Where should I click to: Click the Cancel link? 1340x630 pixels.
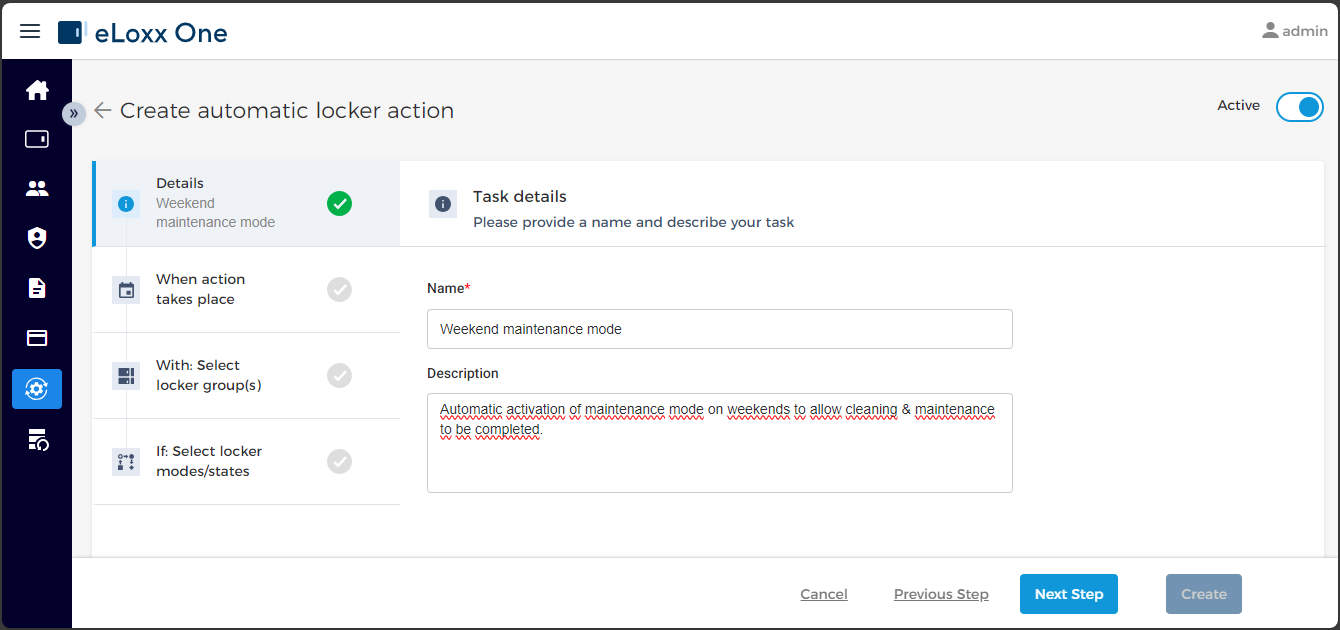point(824,594)
